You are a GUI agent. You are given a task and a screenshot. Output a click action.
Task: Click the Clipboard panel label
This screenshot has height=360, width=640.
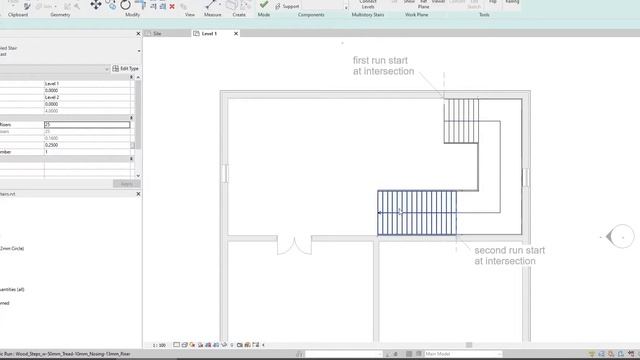[x=18, y=15]
